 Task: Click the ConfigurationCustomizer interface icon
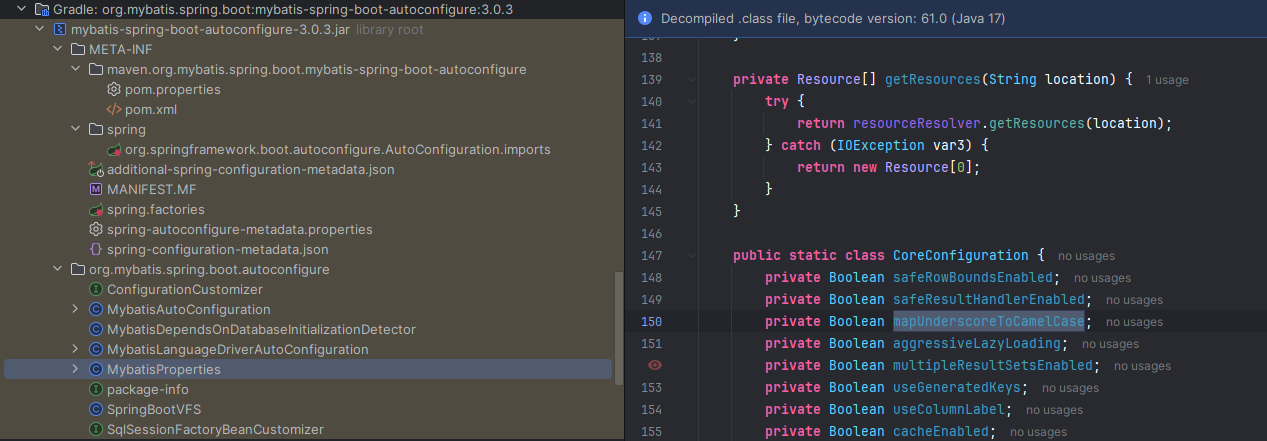pyautogui.click(x=96, y=289)
